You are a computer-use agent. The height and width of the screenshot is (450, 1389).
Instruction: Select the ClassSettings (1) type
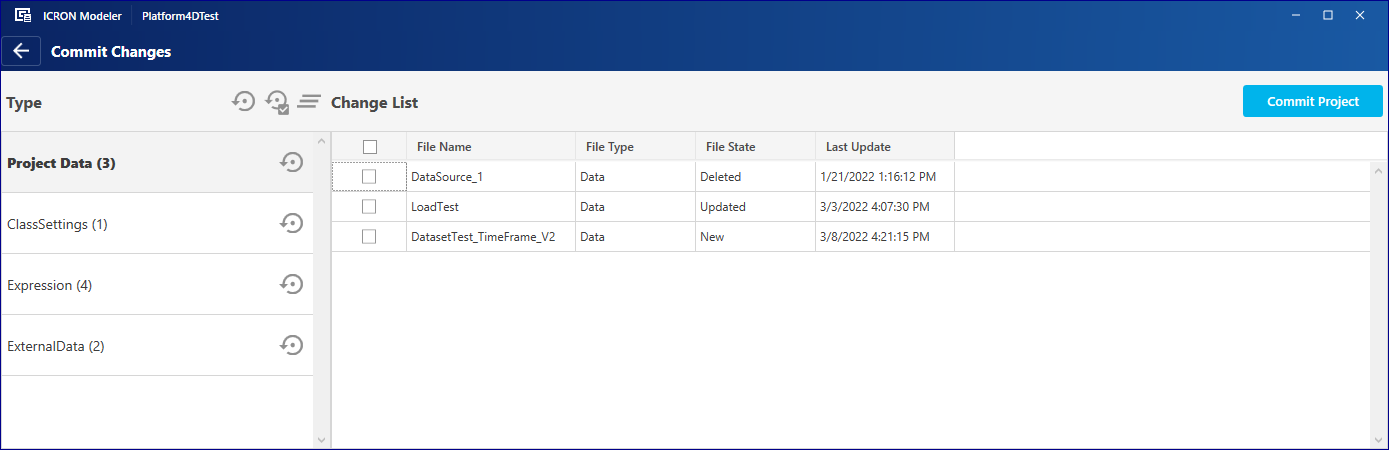coord(157,224)
